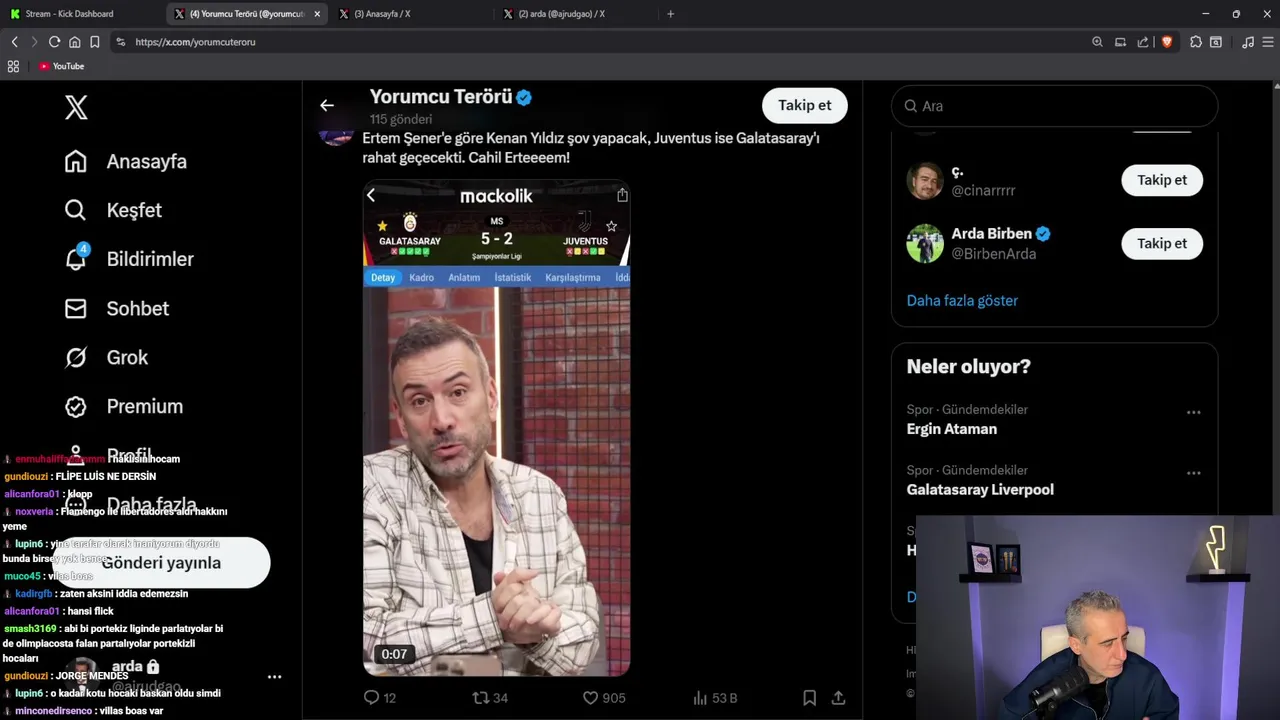The image size is (1280, 720).
Task: Open the Ergin Ataman trending topic
Action: pos(951,429)
